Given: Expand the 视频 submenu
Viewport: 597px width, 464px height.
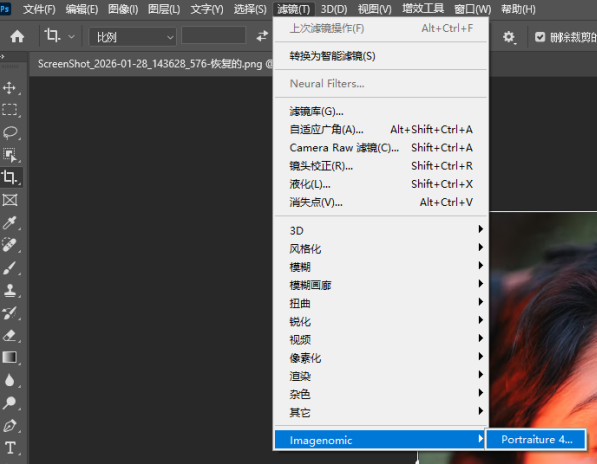Looking at the screenshot, I should pyautogui.click(x=381, y=340).
